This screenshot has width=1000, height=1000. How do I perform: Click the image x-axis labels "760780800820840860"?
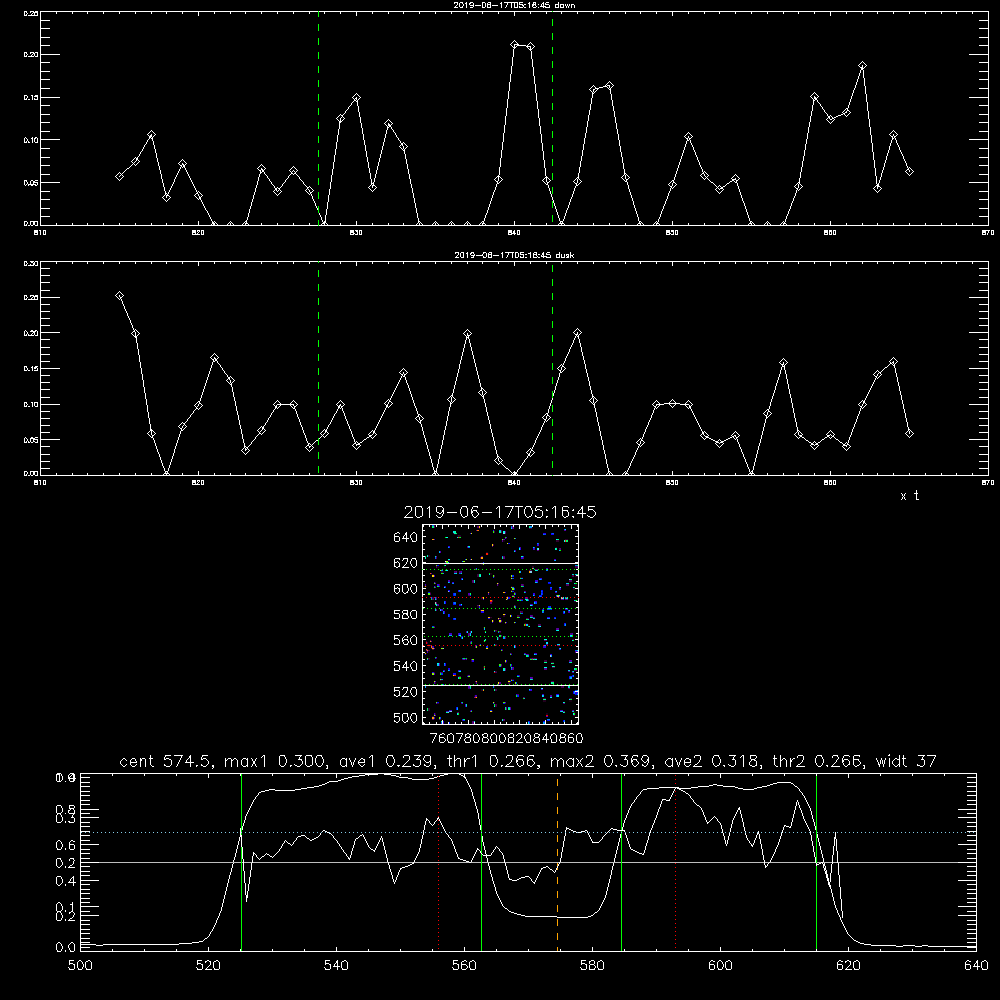(506, 739)
